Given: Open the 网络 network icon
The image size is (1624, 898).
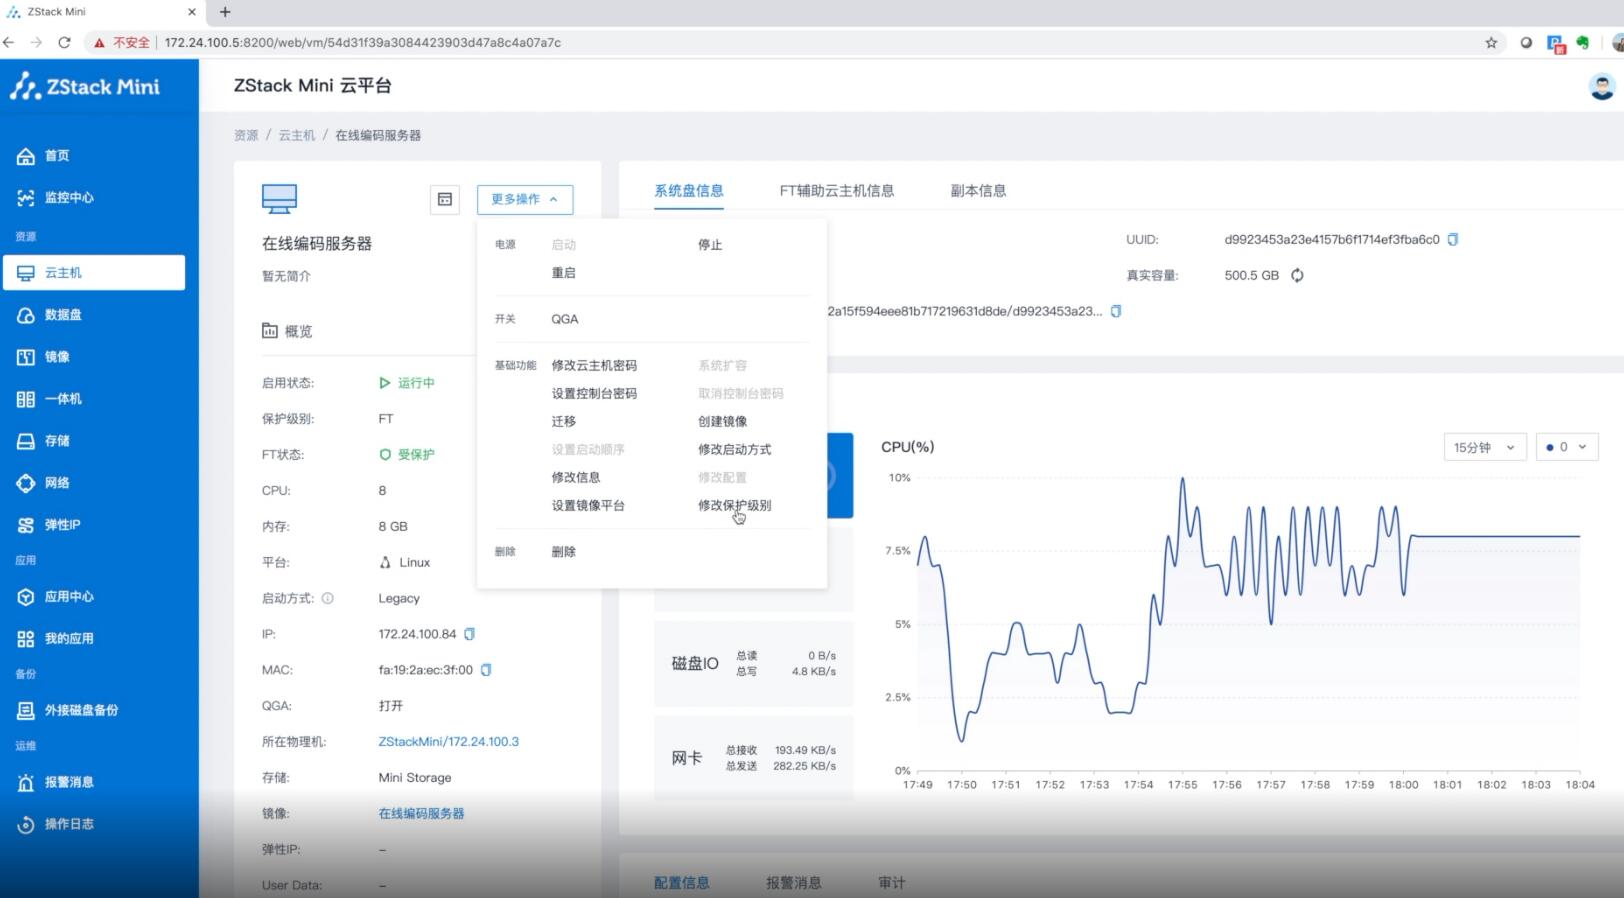Looking at the screenshot, I should (26, 483).
